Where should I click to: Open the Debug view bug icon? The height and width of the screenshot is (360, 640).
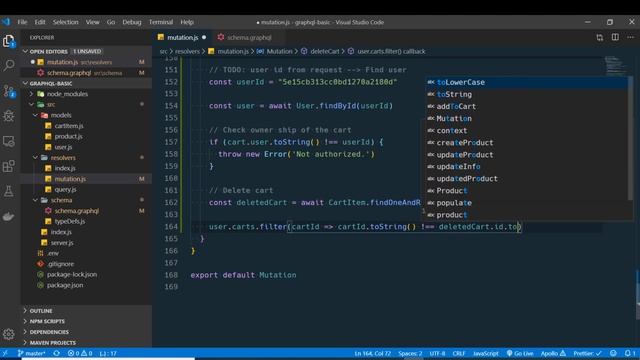[9, 116]
